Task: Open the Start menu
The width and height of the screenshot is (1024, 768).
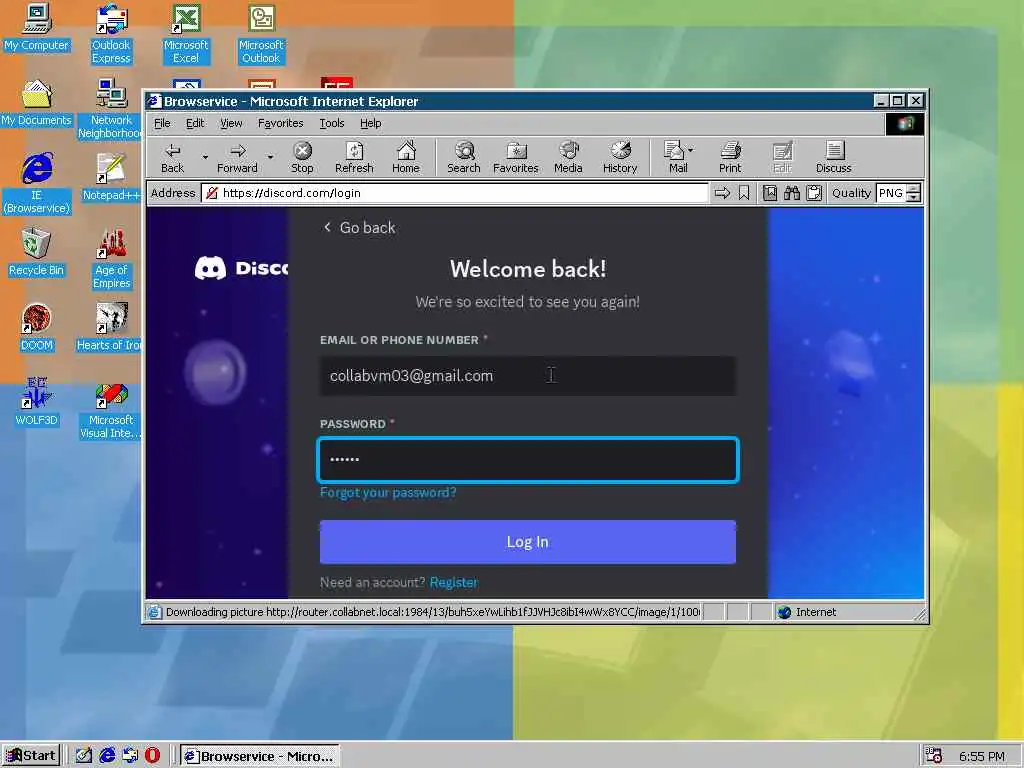Action: click(x=31, y=756)
